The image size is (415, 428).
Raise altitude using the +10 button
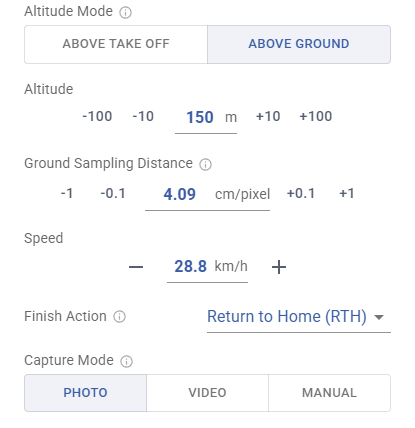tap(268, 117)
